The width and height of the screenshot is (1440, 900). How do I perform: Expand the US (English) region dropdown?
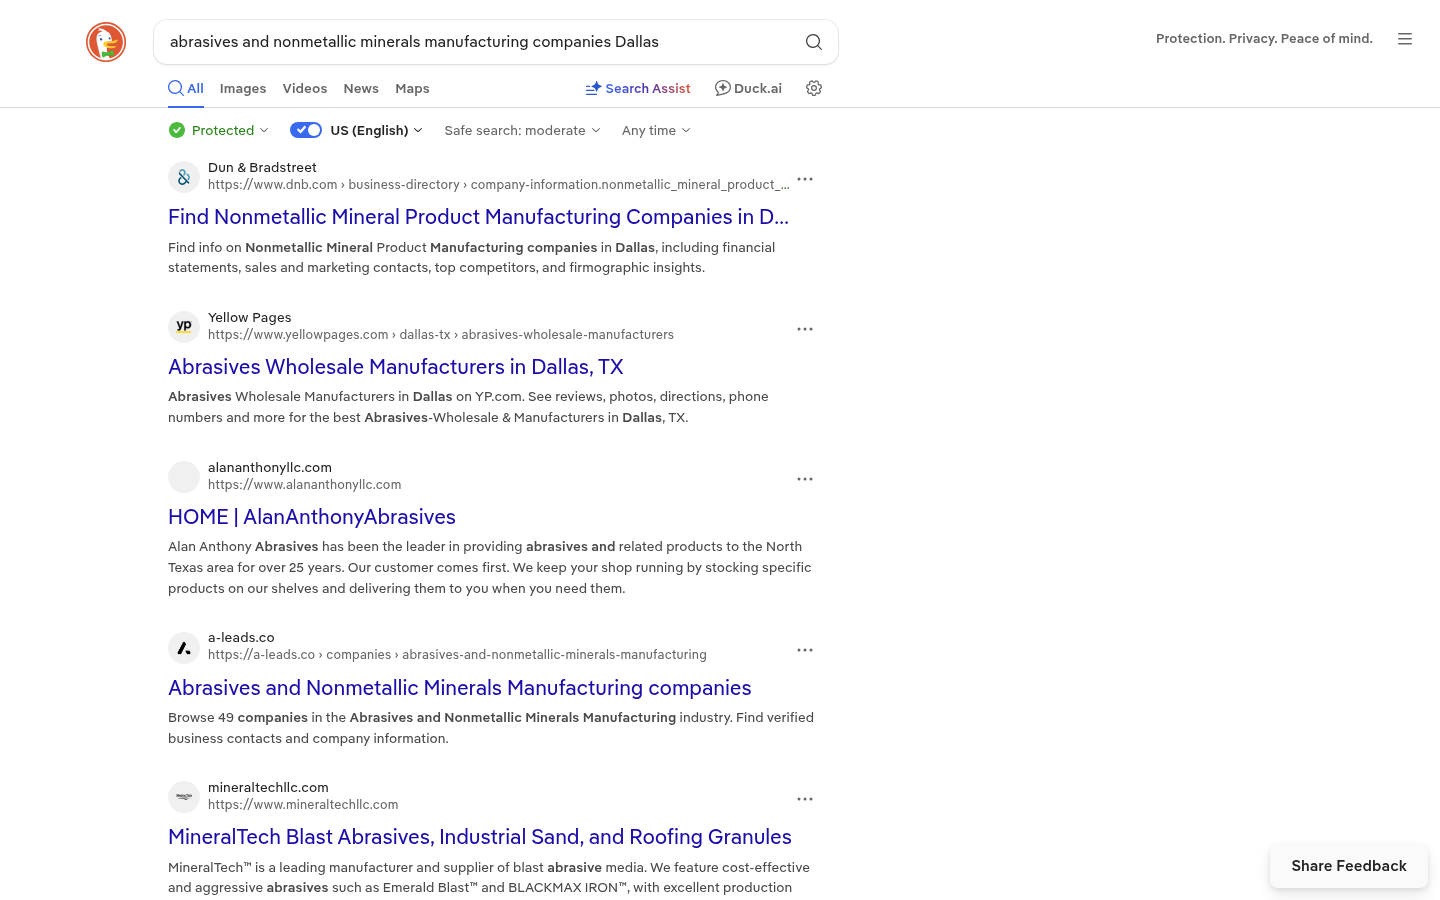tap(377, 130)
